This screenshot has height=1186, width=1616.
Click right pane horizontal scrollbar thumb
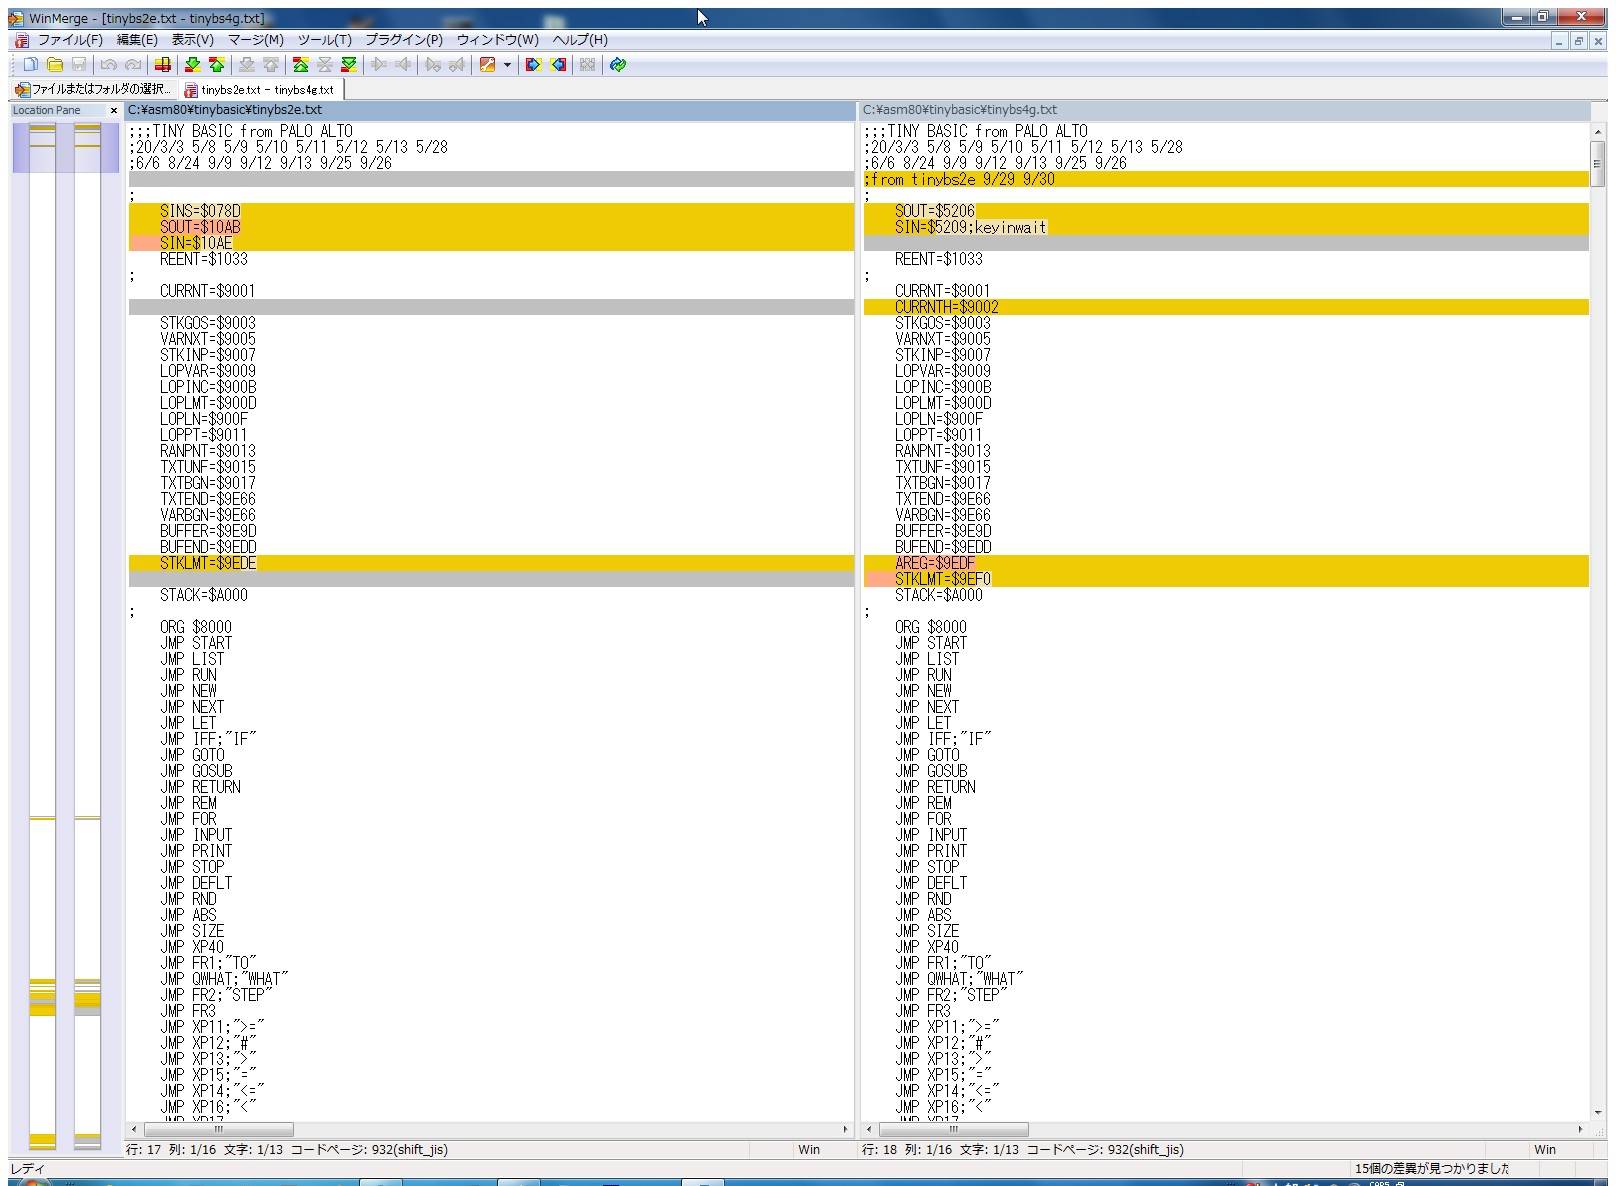(954, 1129)
